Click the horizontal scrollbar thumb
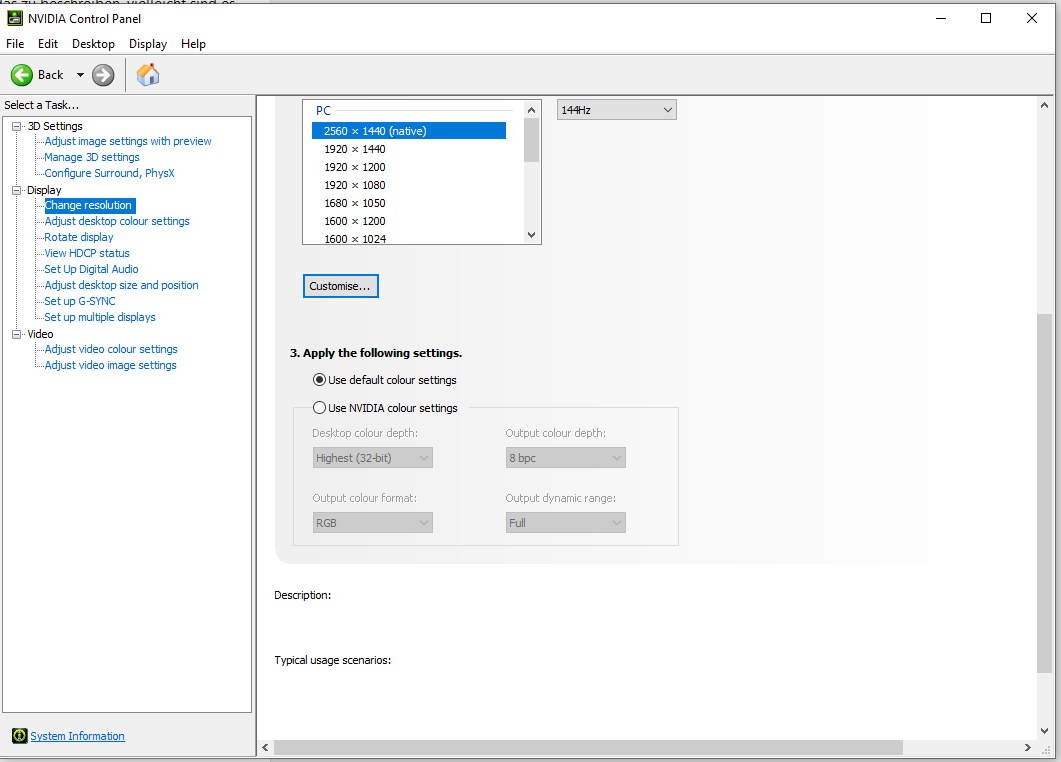This screenshot has height=762, width=1061. tap(588, 748)
